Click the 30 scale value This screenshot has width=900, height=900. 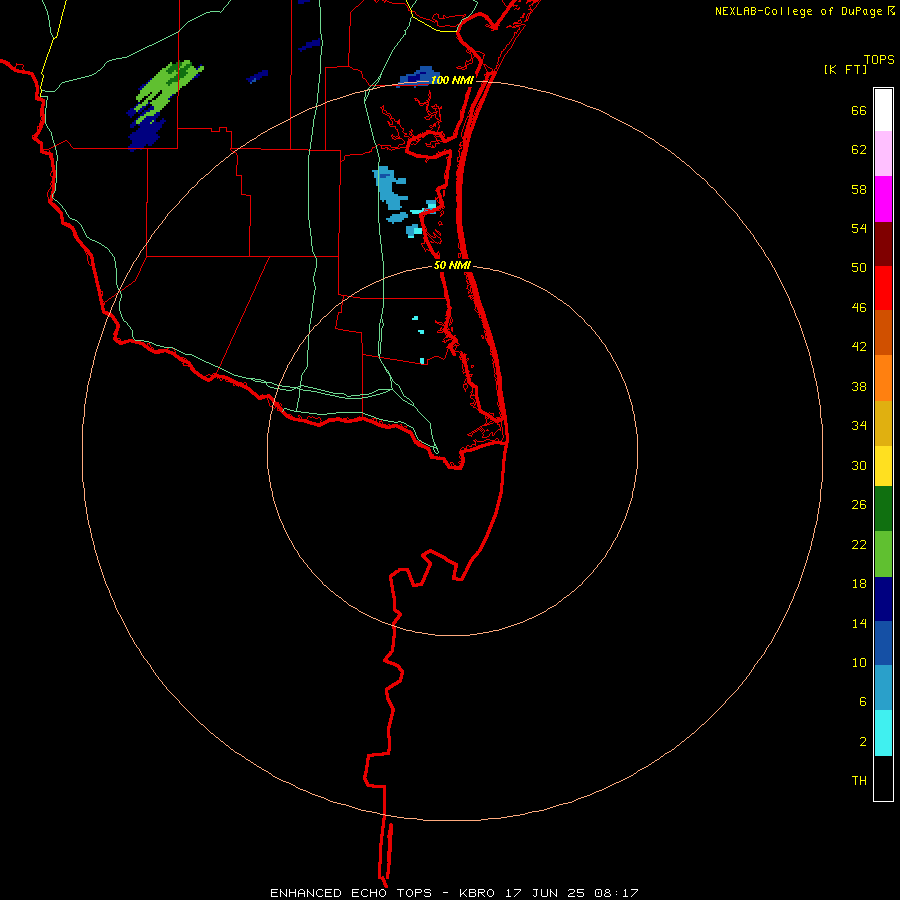pos(859,465)
